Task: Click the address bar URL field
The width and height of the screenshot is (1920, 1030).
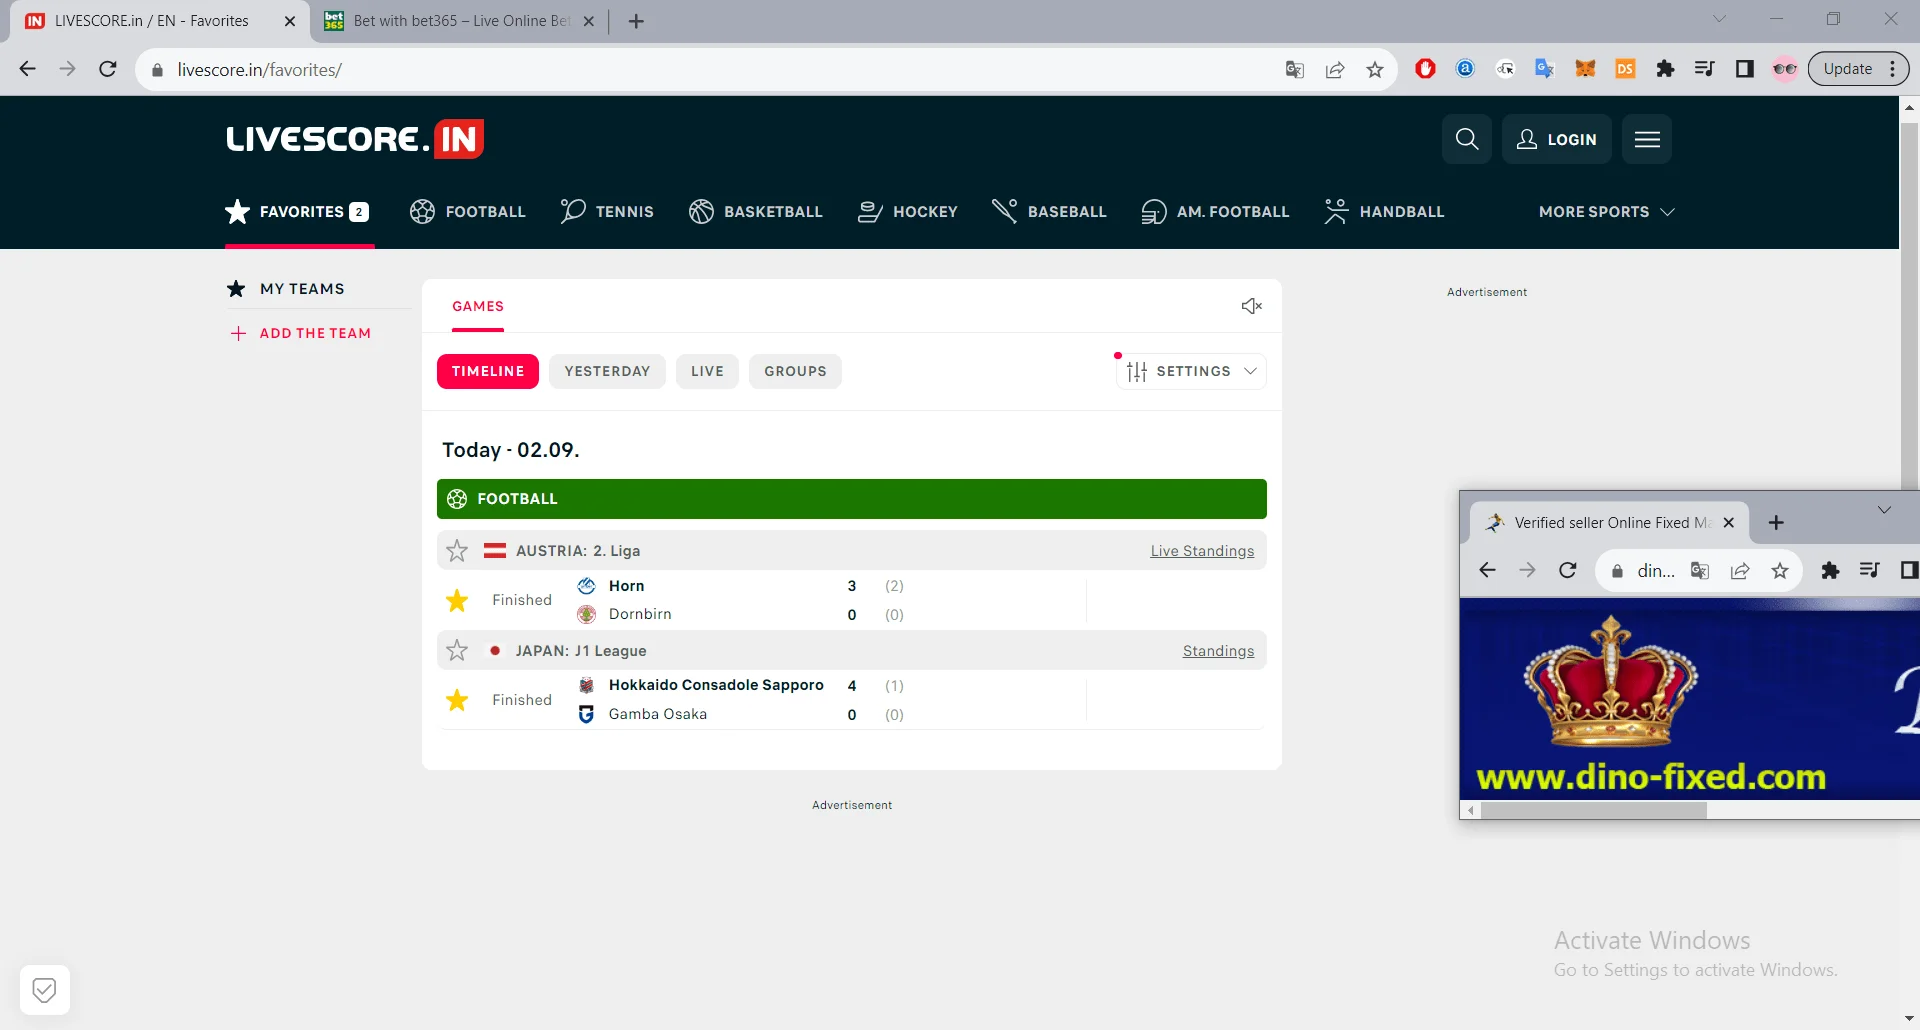Action: [700, 70]
